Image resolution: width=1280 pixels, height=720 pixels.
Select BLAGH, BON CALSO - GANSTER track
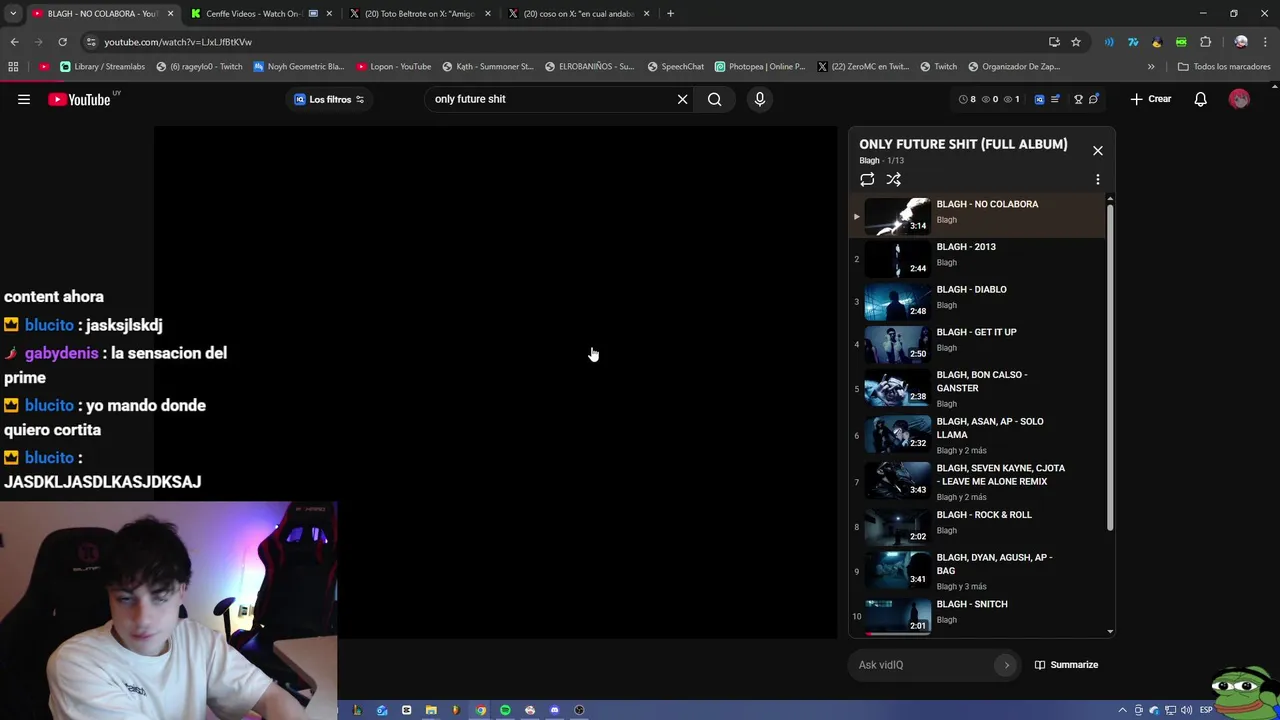coord(978,389)
